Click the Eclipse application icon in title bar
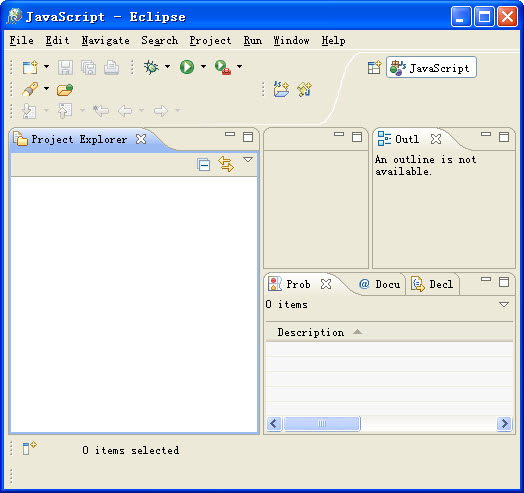 [14, 16]
